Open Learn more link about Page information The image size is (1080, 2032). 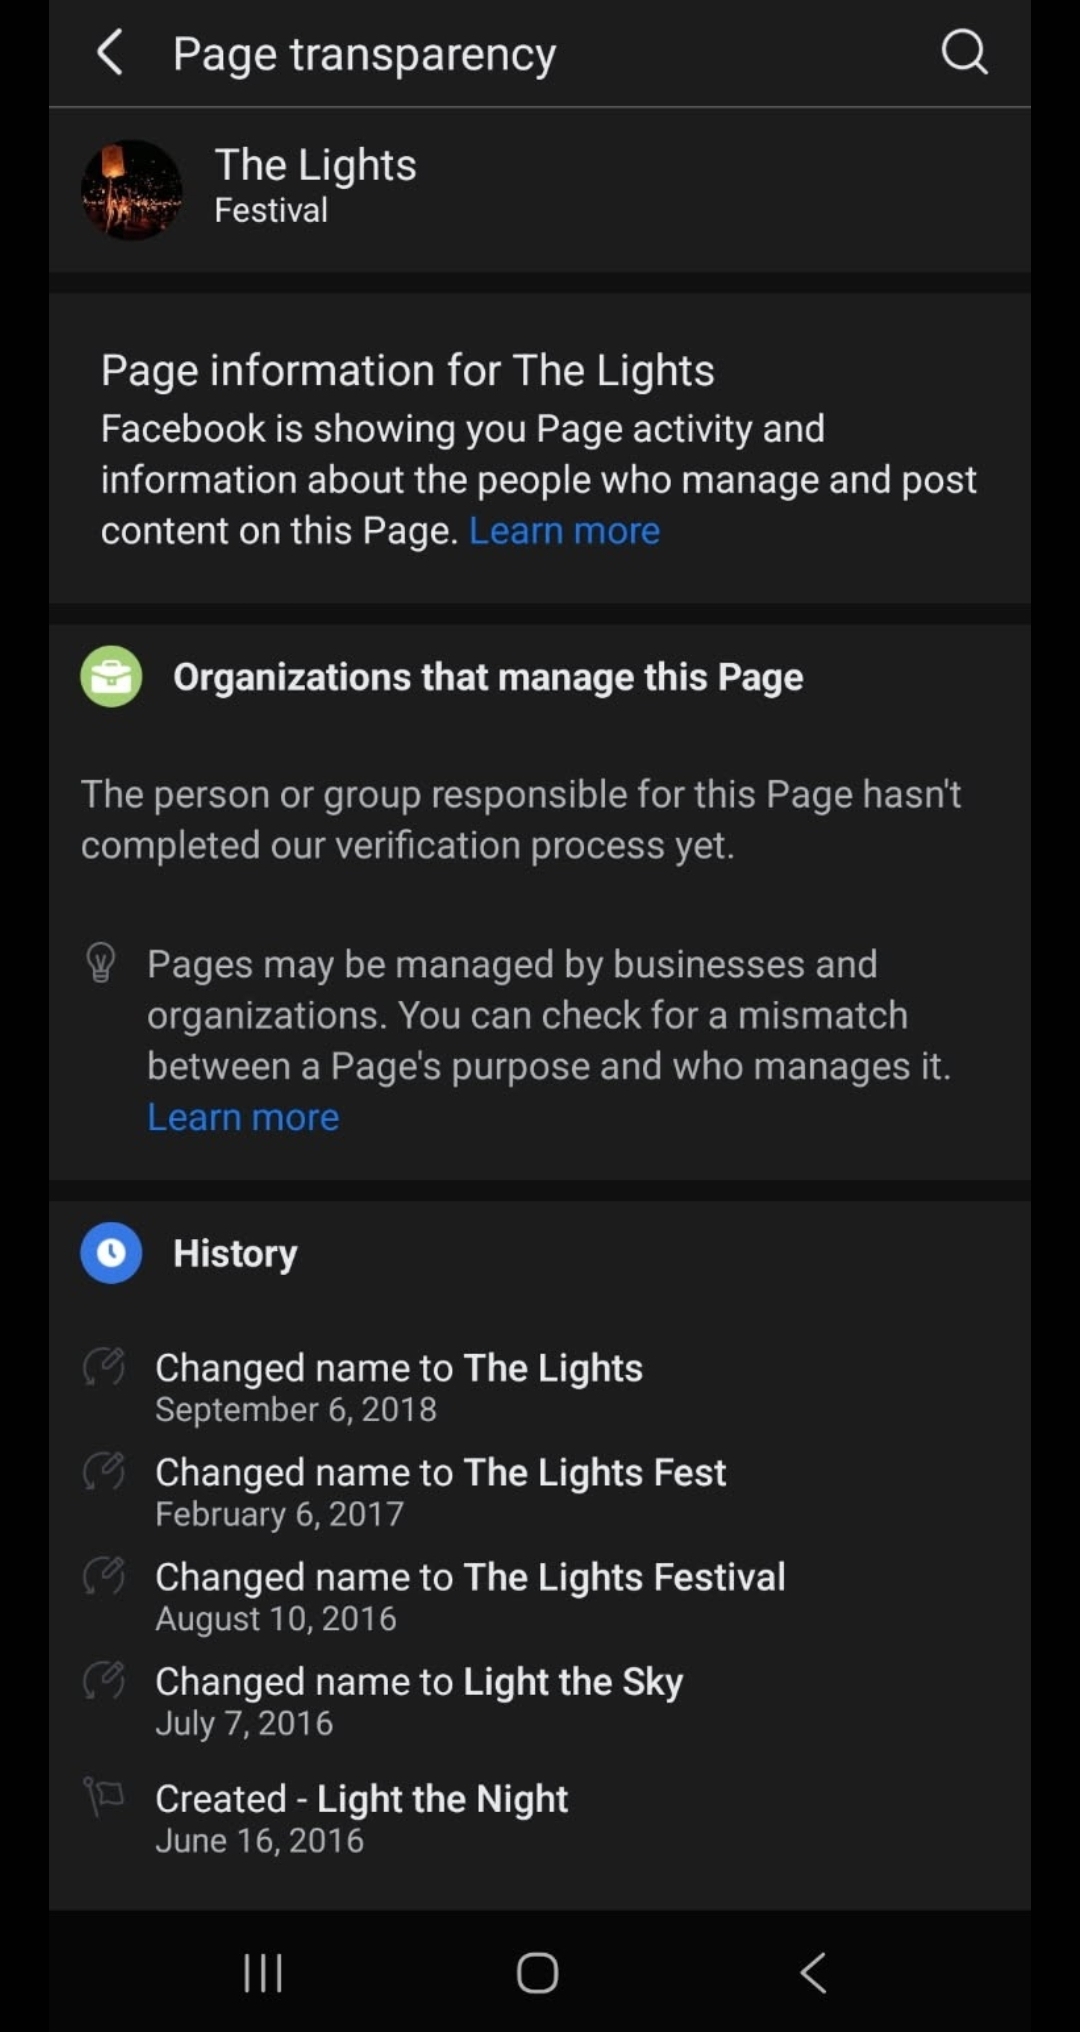click(x=564, y=531)
